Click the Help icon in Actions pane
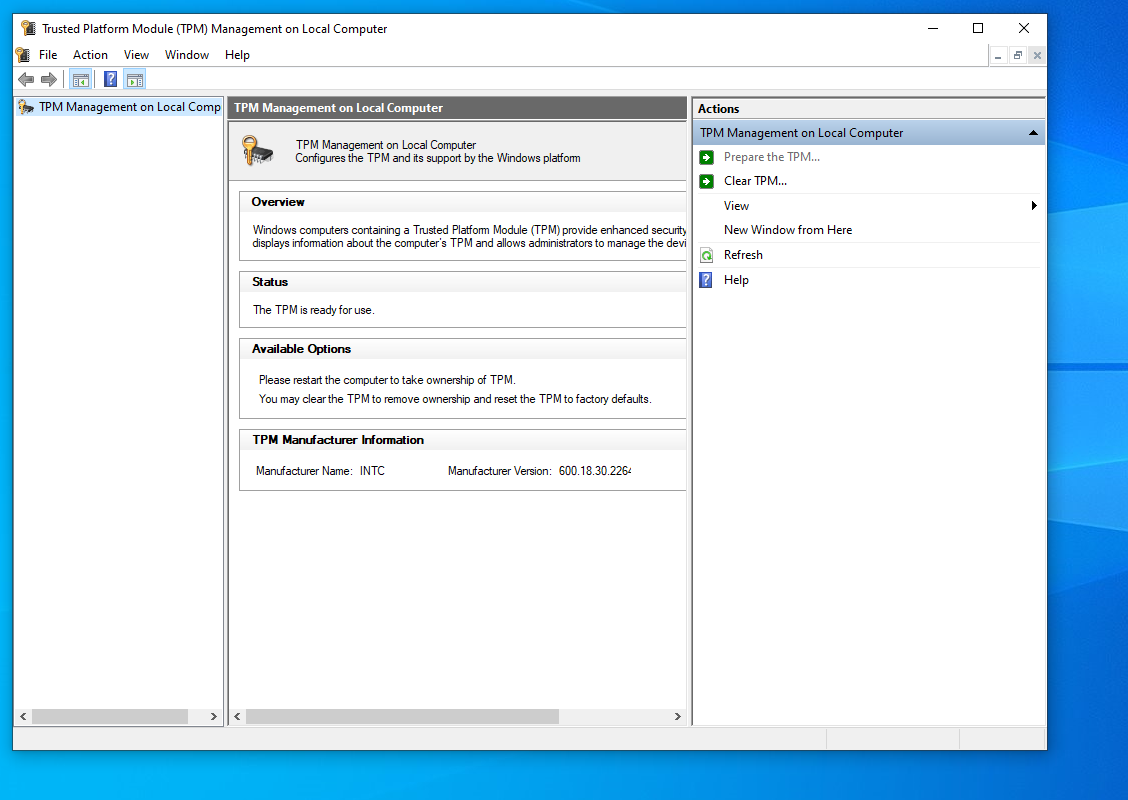 coord(706,280)
